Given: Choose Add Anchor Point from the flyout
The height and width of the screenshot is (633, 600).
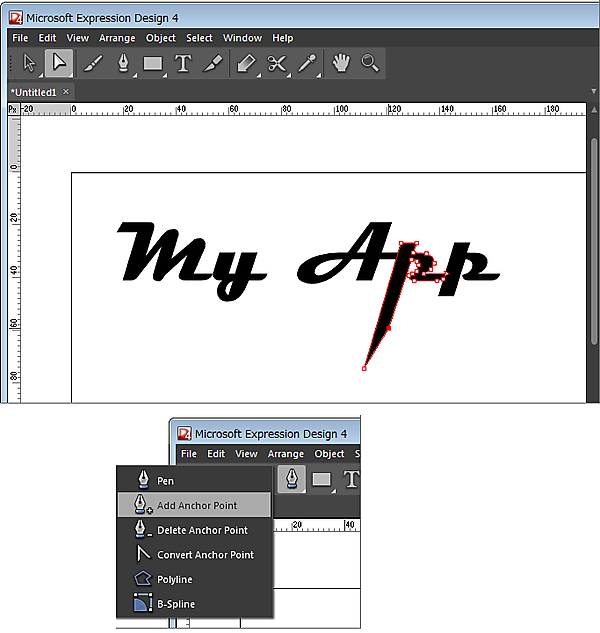Looking at the screenshot, I should click(196, 505).
